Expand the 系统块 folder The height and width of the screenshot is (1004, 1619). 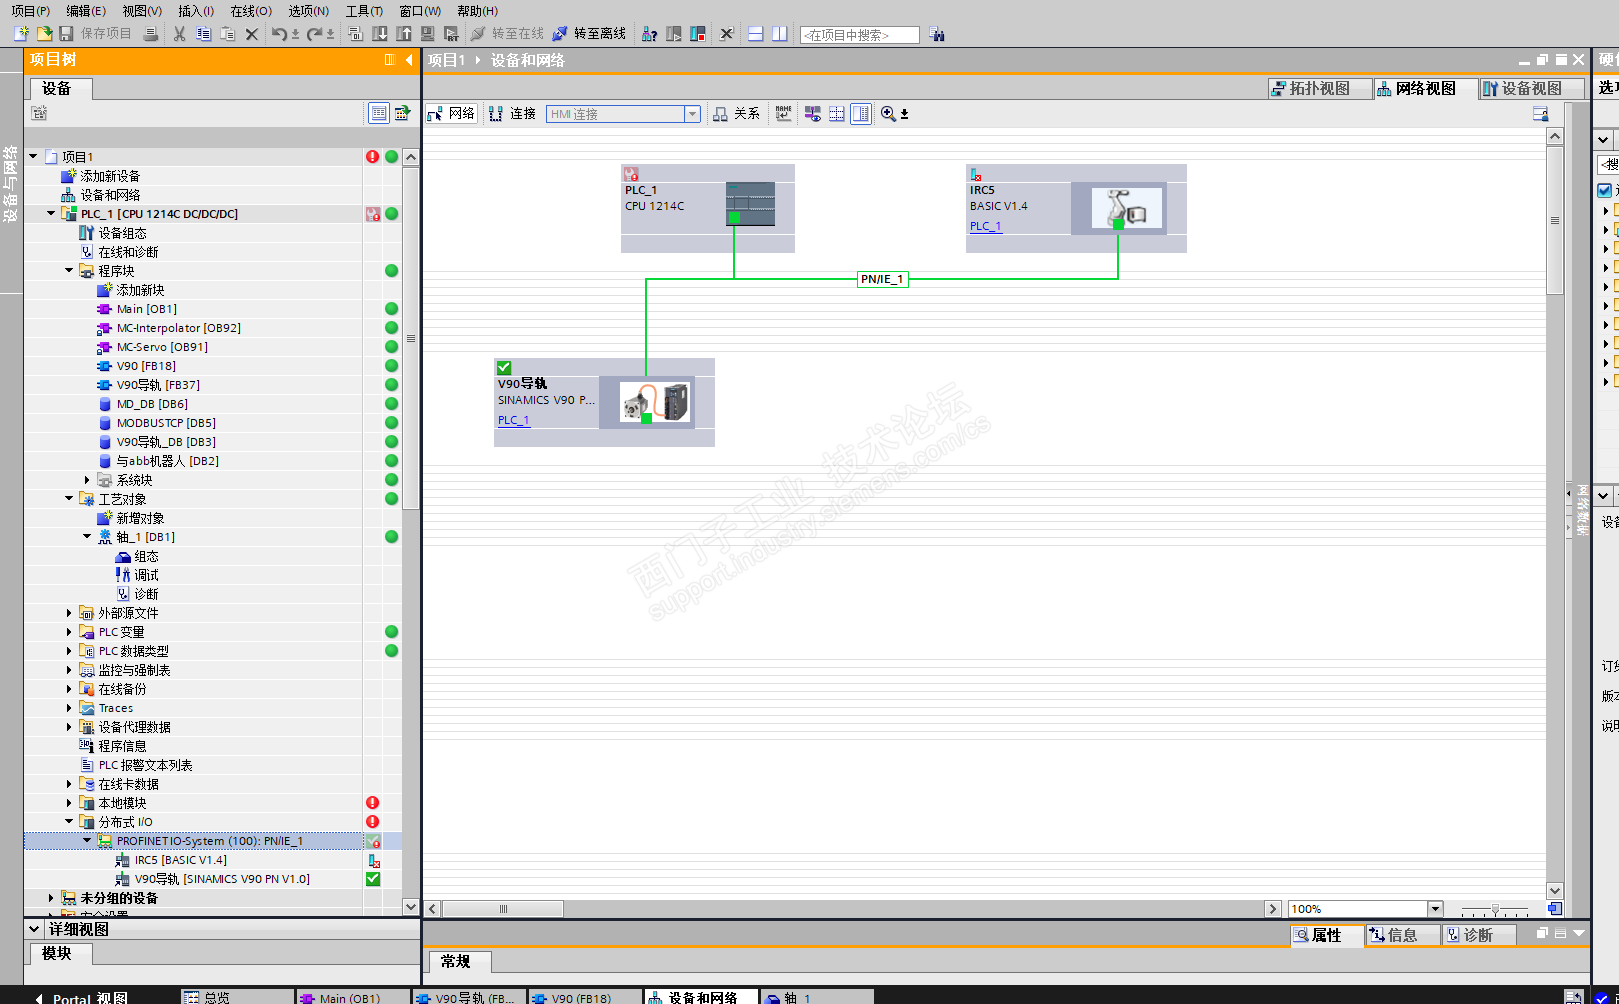tap(87, 480)
